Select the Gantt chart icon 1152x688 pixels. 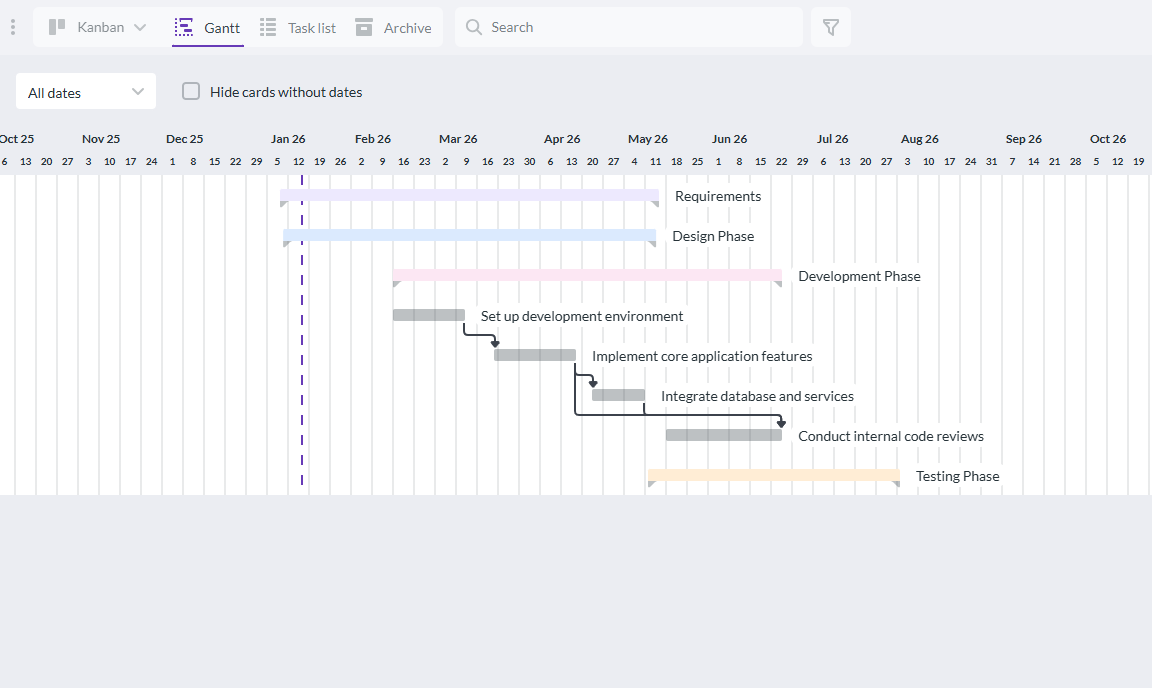(185, 26)
